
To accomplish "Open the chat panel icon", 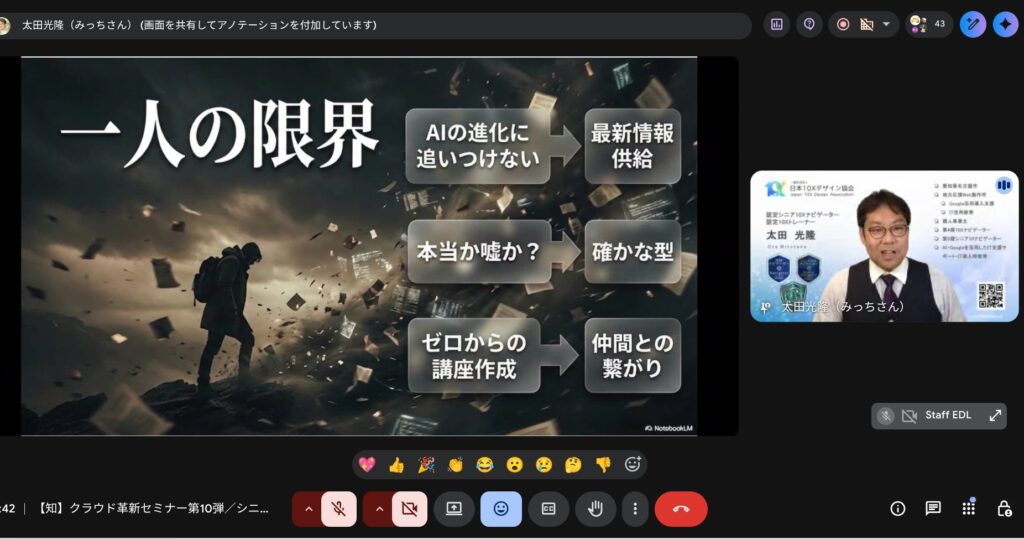I will [933, 508].
